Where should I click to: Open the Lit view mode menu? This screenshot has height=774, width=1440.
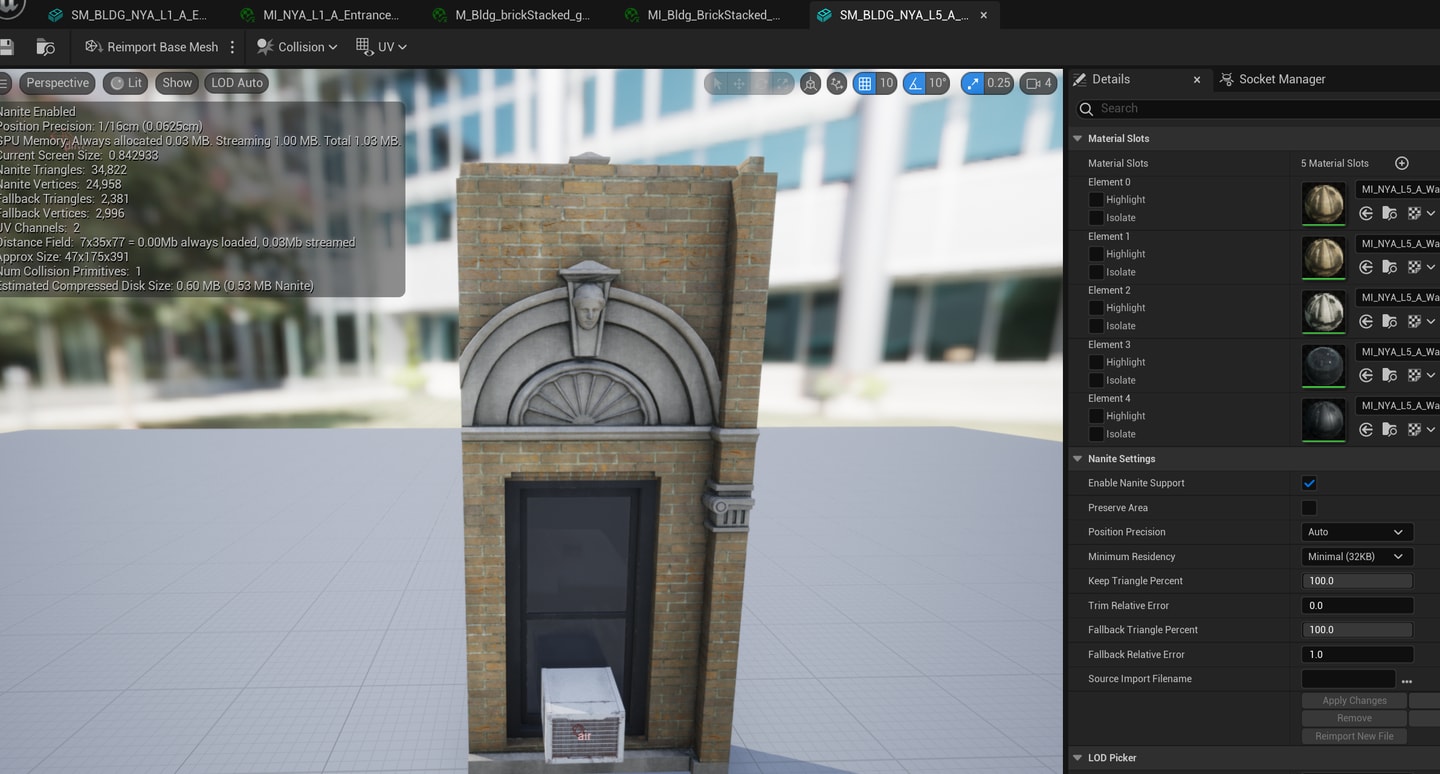[x=126, y=83]
